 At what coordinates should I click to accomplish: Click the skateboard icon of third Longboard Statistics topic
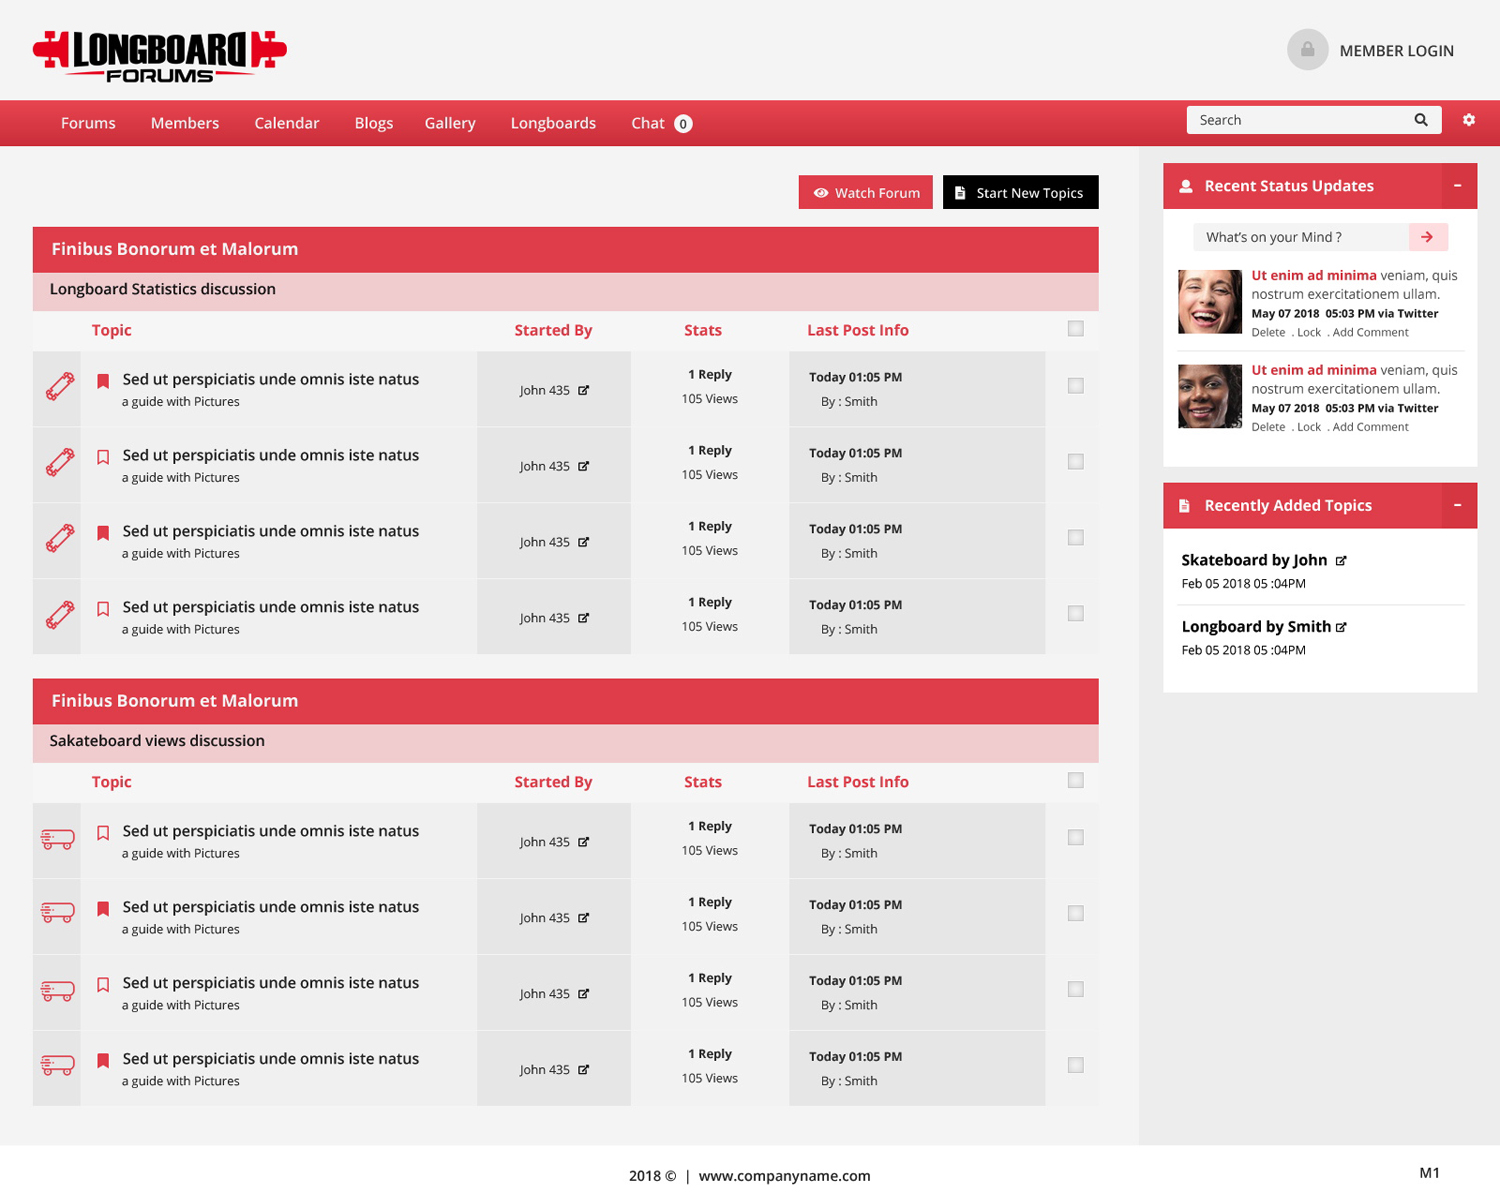[60, 539]
